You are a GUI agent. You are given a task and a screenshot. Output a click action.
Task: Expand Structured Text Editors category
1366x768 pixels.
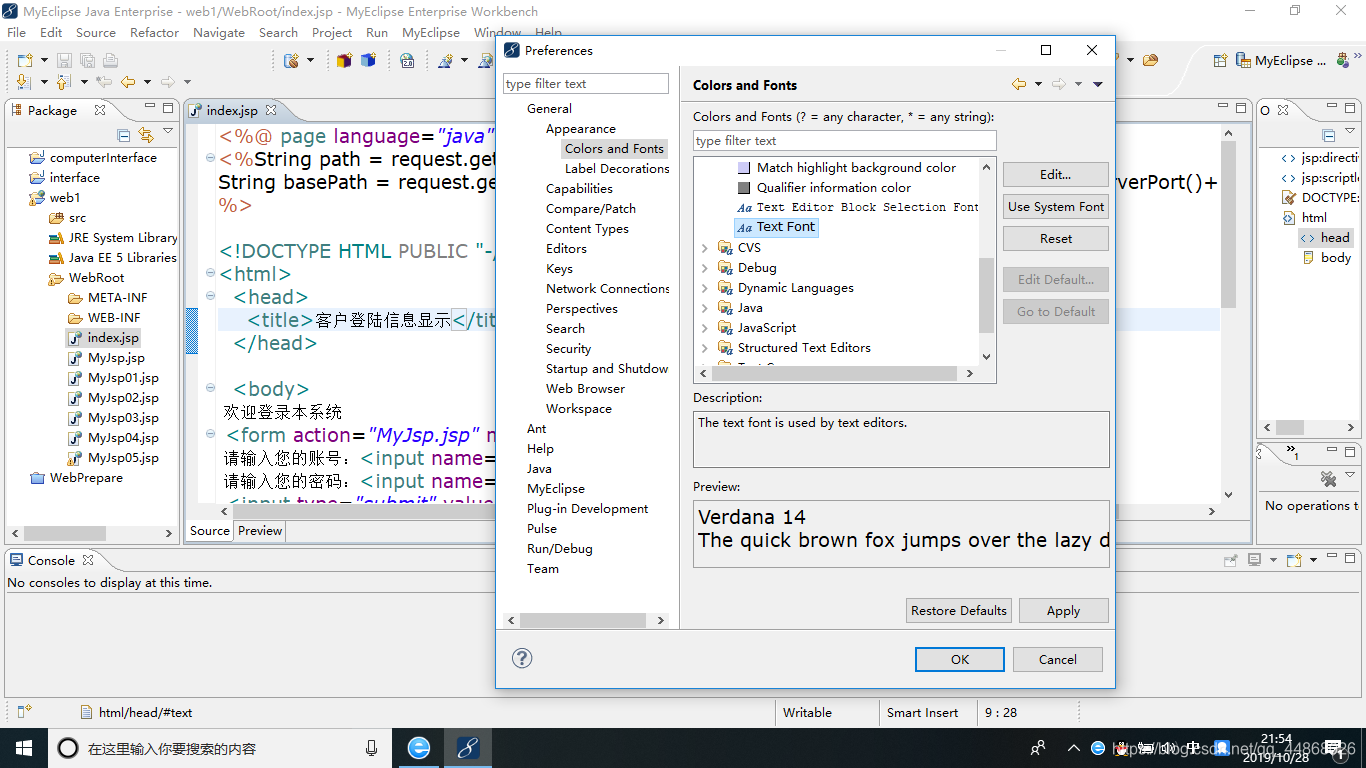click(704, 348)
